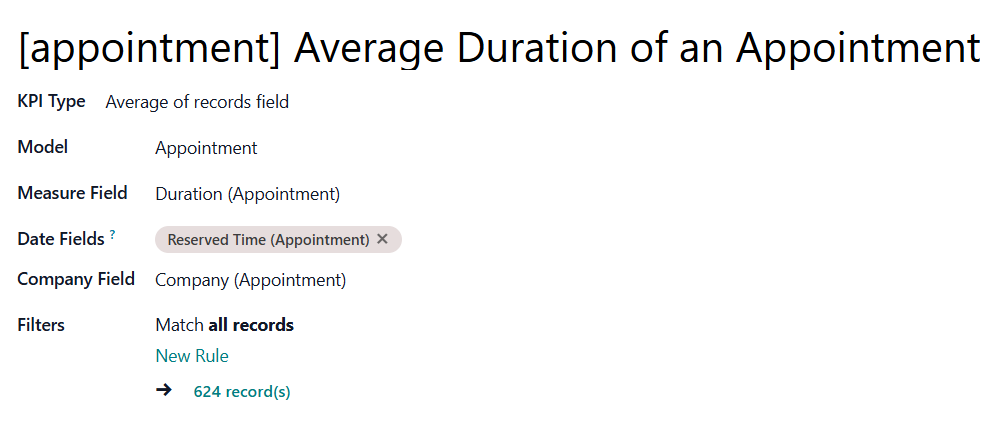Change the 'all records' match selector
This screenshot has height=443, width=995.
[251, 325]
